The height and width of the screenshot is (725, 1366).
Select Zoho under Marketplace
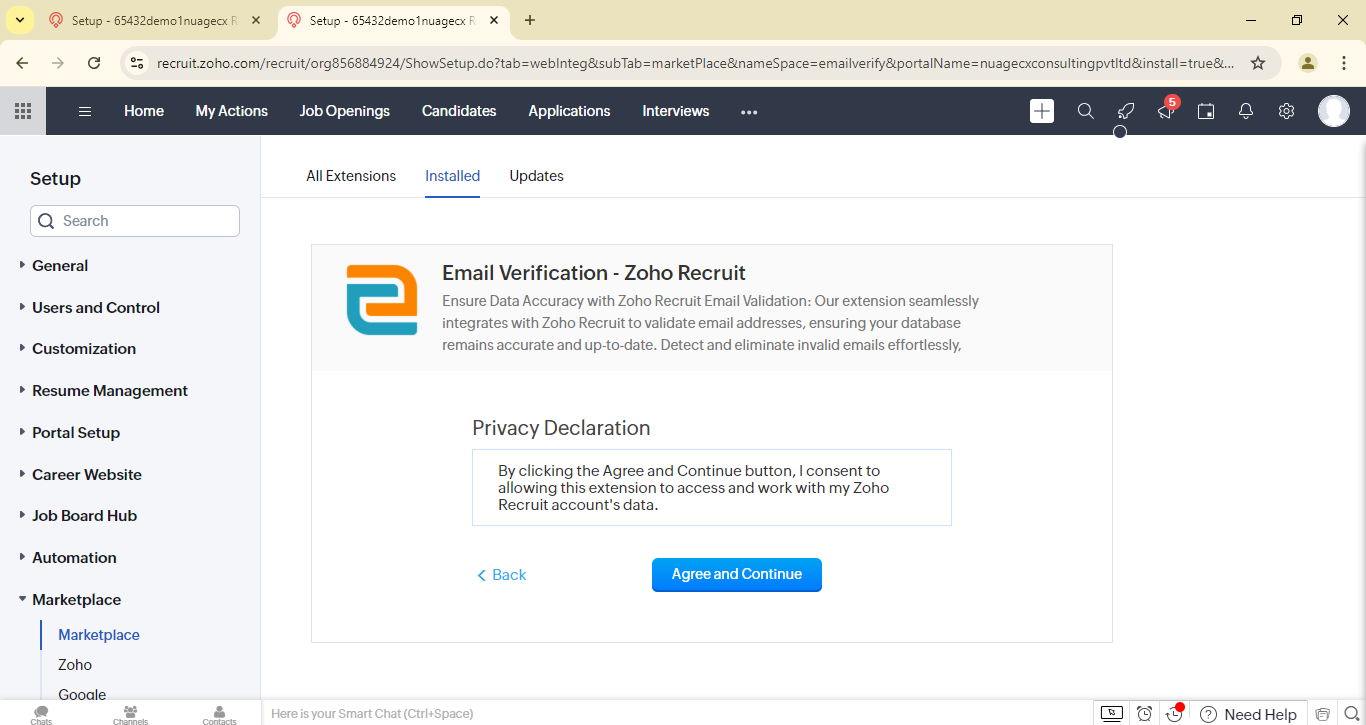(75, 665)
